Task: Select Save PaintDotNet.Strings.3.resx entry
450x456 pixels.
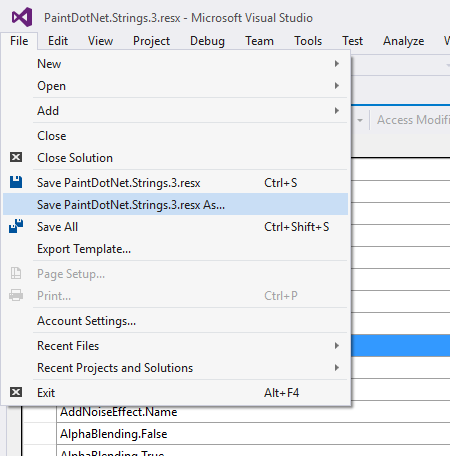Action: point(175,183)
